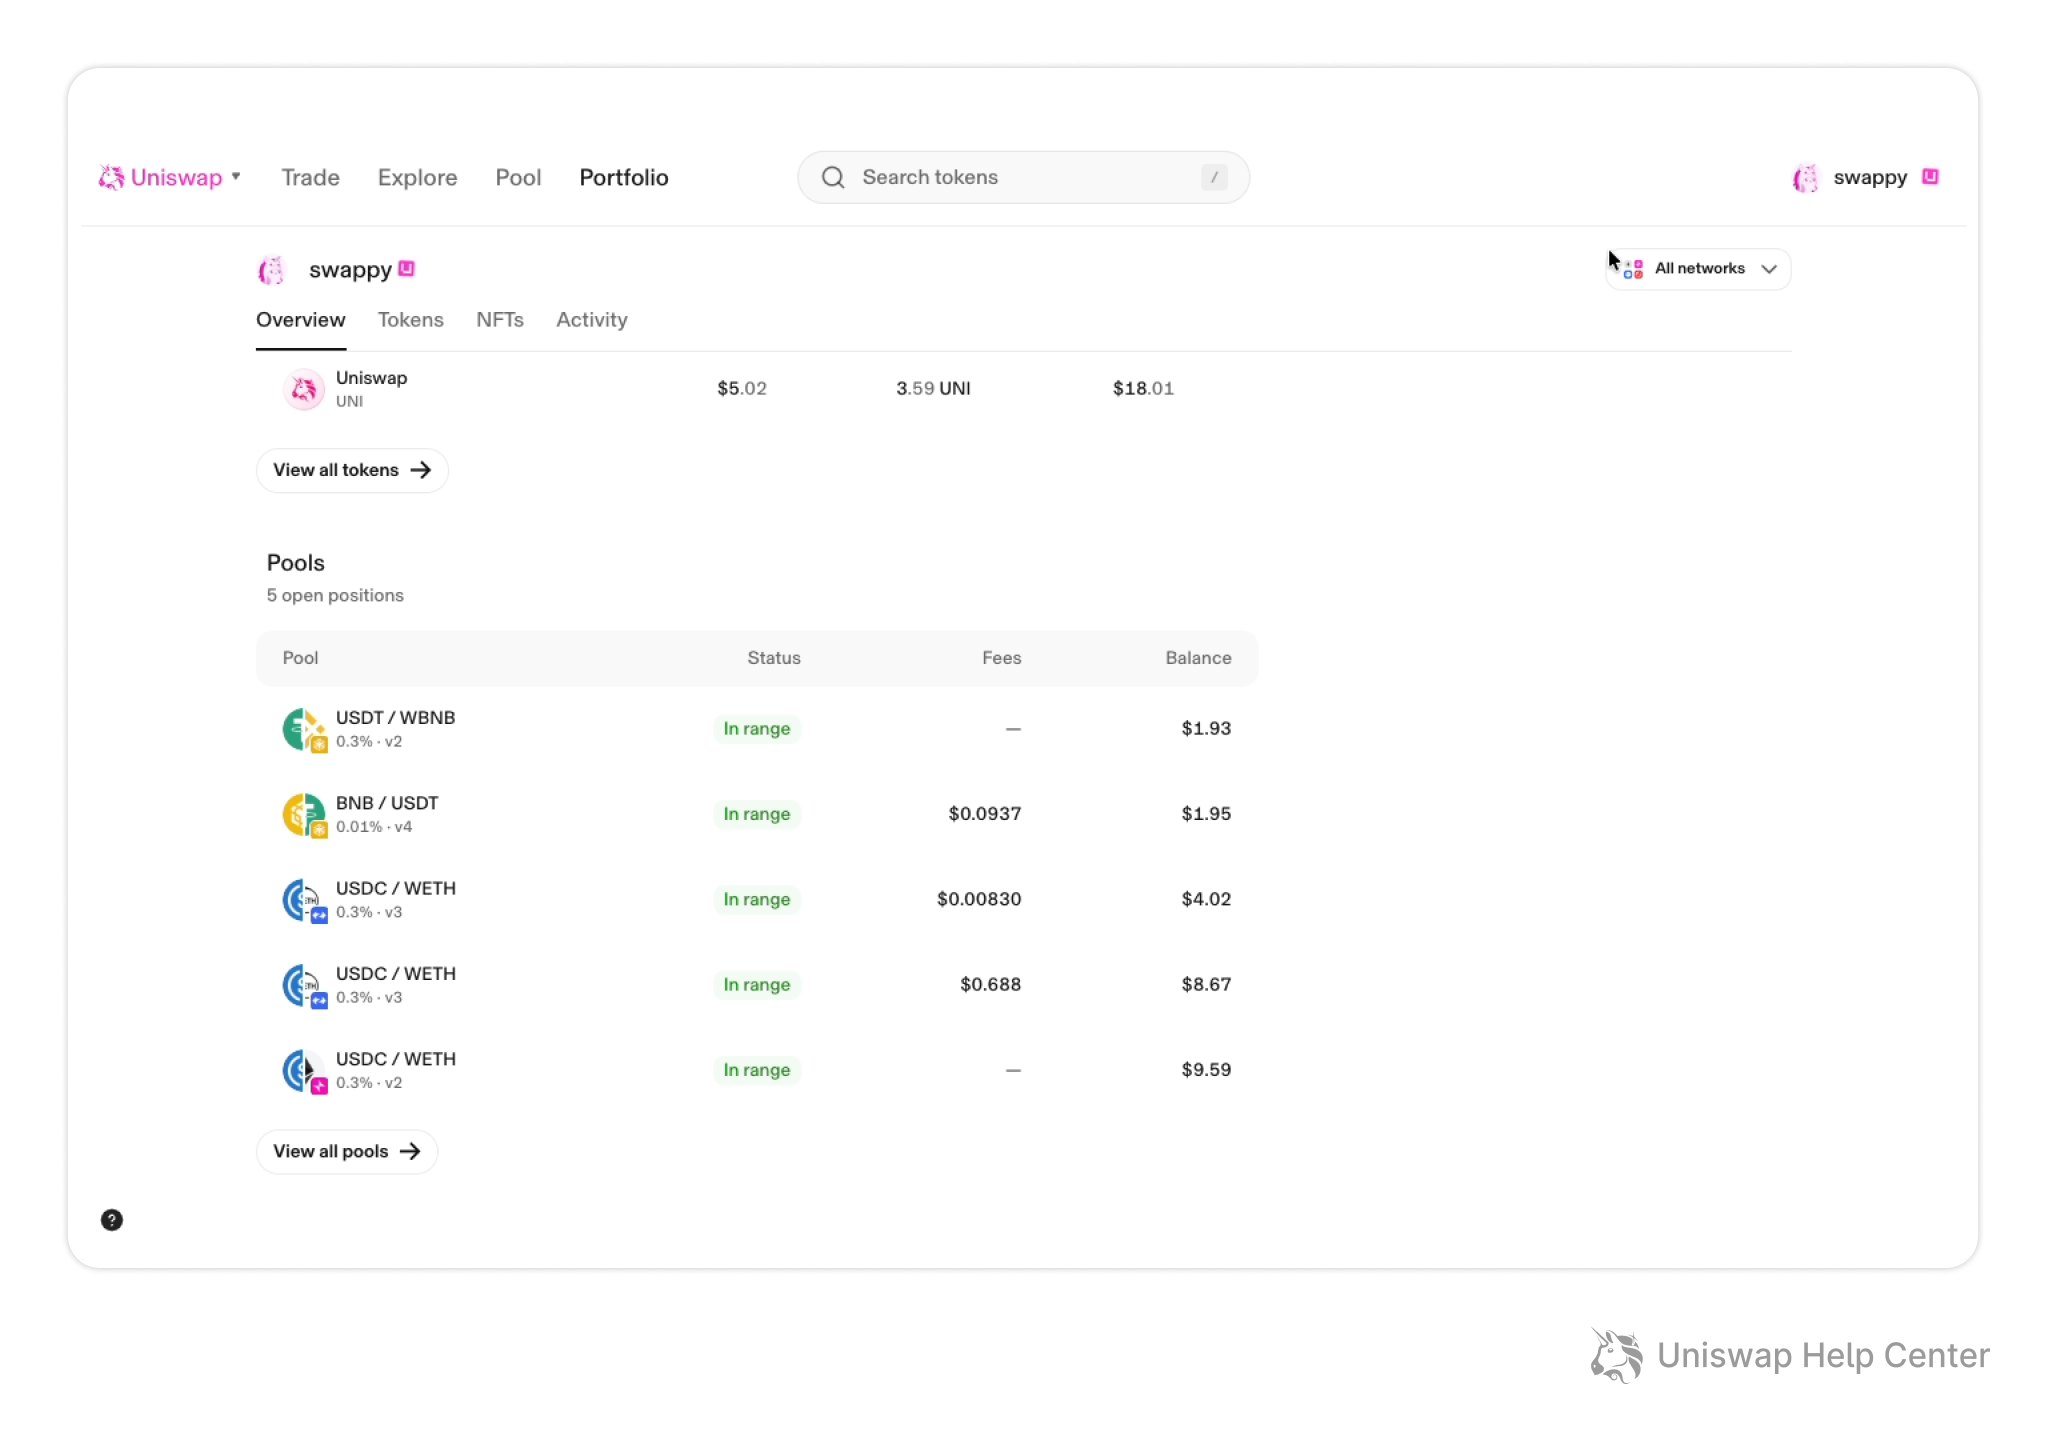Click the All networks chevron arrow

pyautogui.click(x=1769, y=269)
